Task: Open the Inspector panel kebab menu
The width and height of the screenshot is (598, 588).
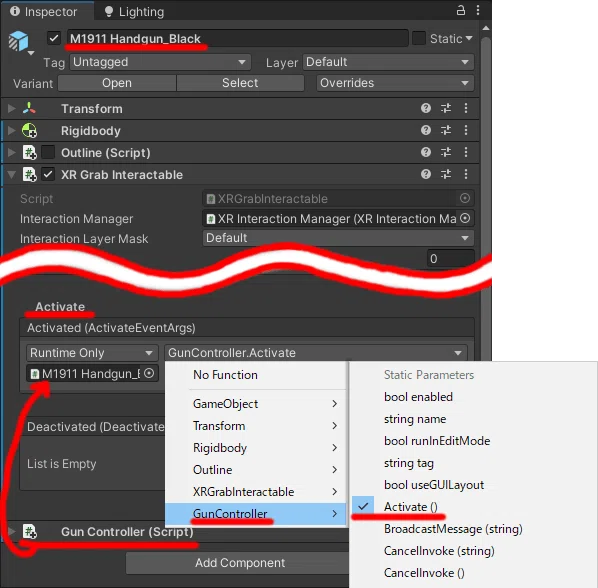Action: coord(478,10)
